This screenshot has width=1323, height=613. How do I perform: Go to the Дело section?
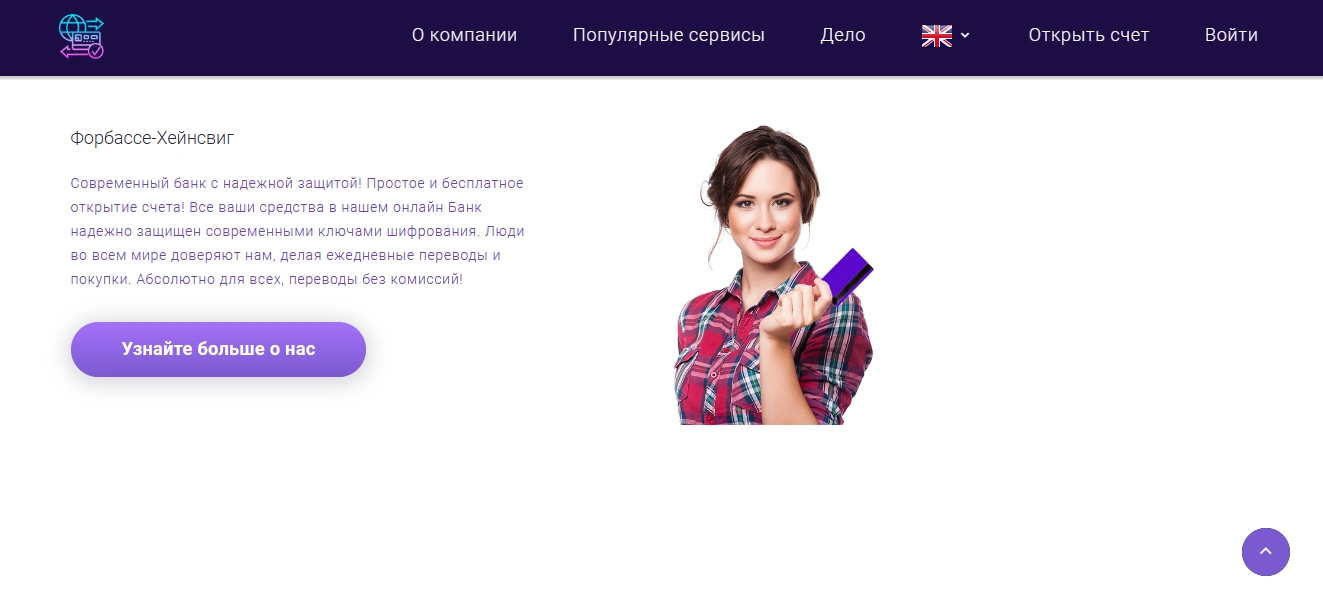pos(843,35)
